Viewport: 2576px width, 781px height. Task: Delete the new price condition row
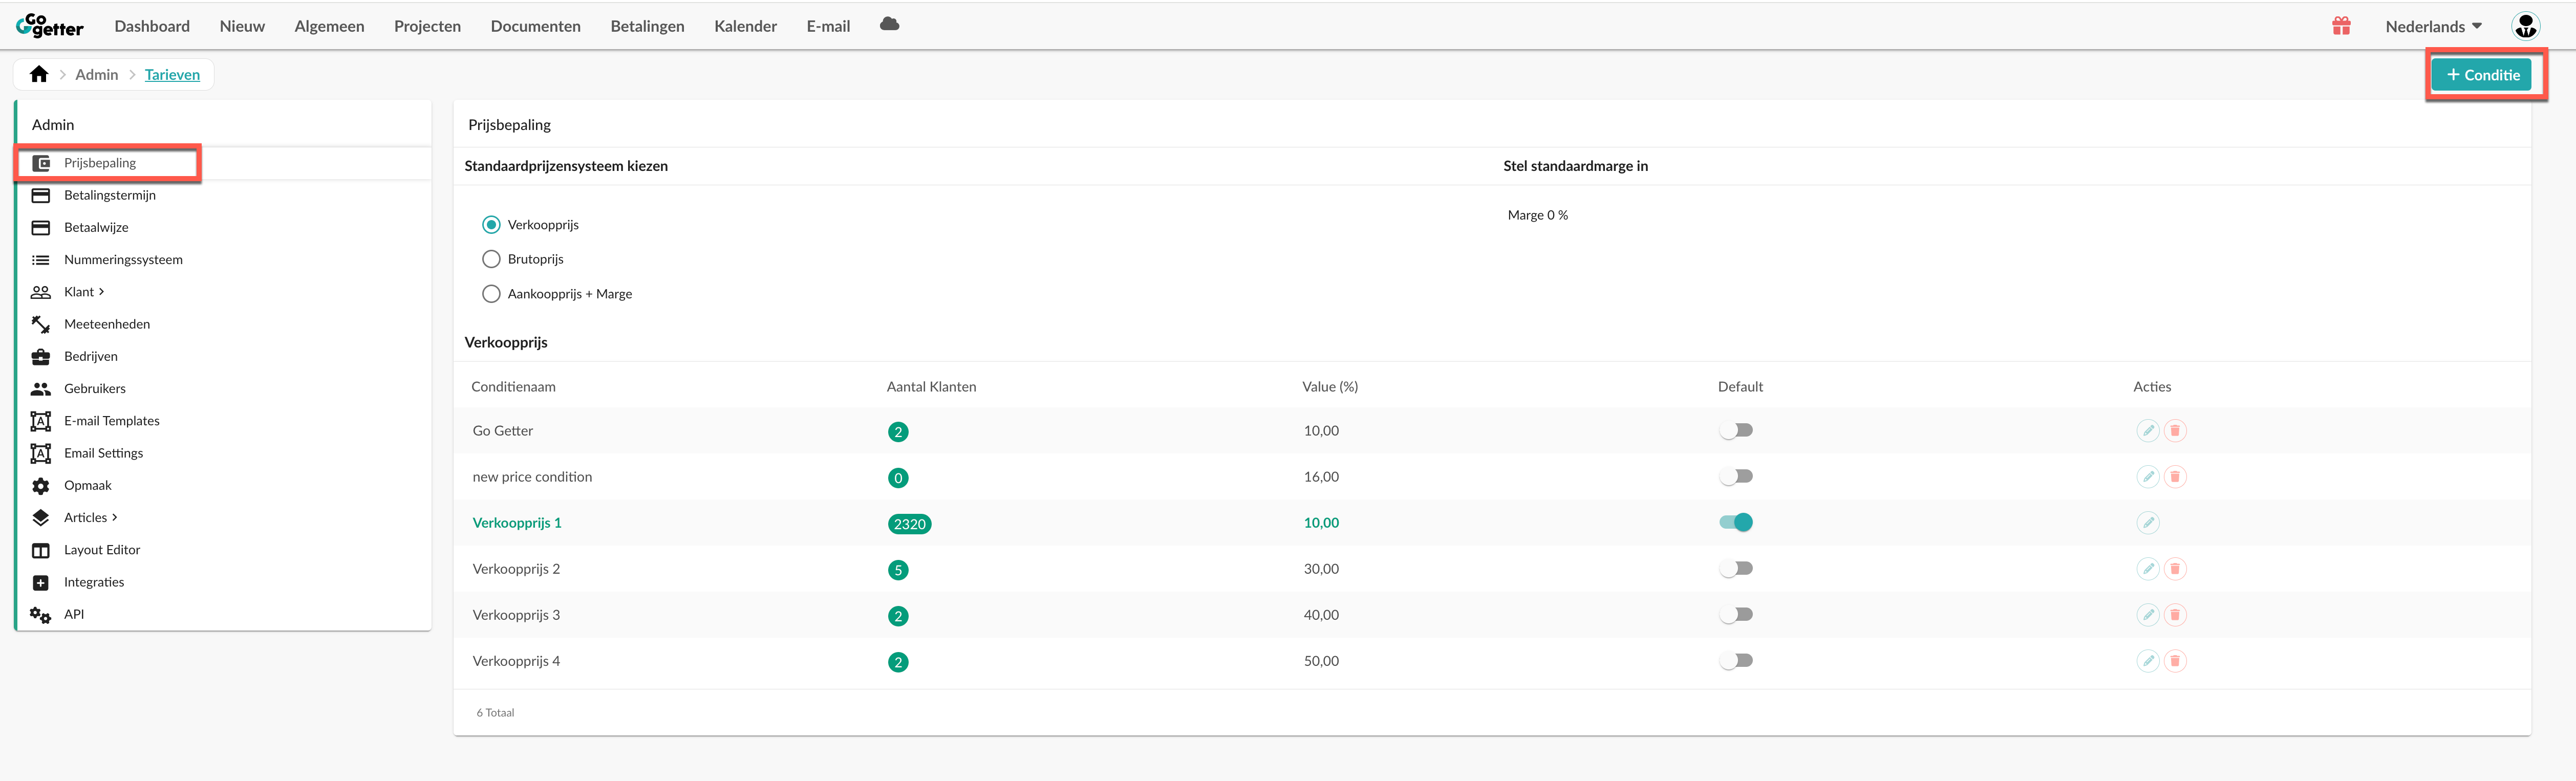(2174, 477)
